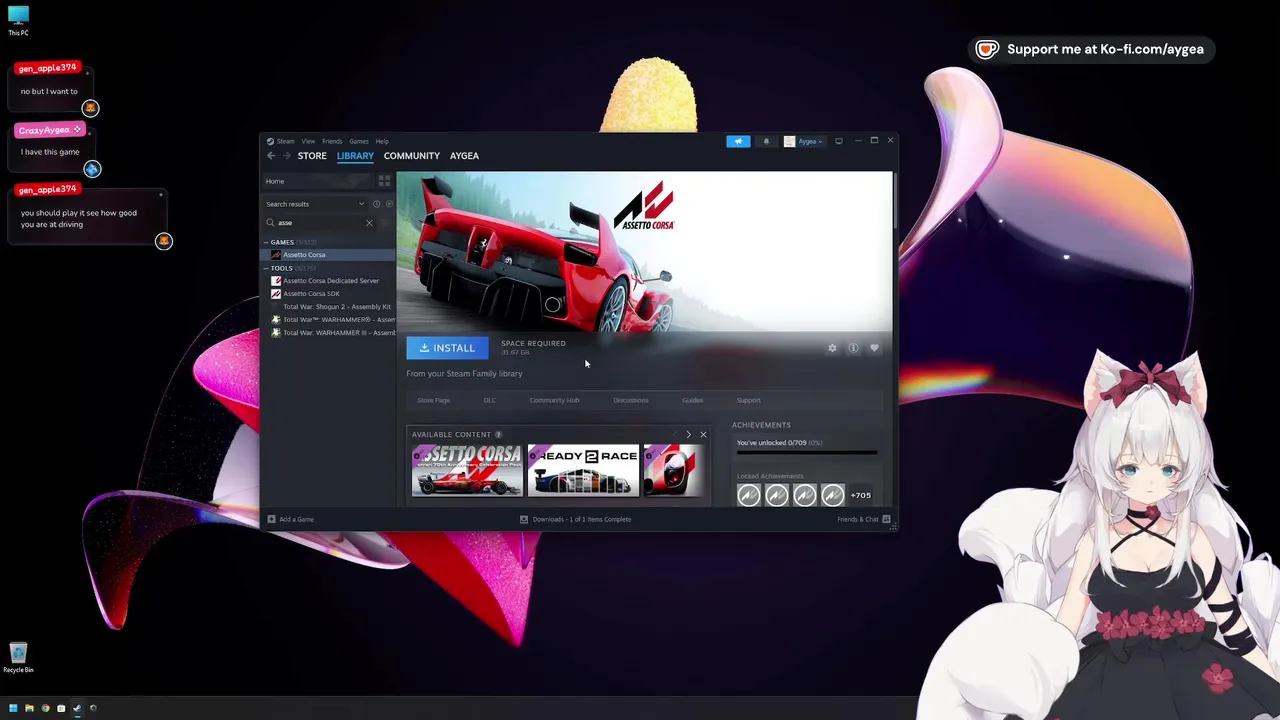This screenshot has width=1280, height=720.
Task: Open the blue announcements megaphone button
Action: [738, 141]
